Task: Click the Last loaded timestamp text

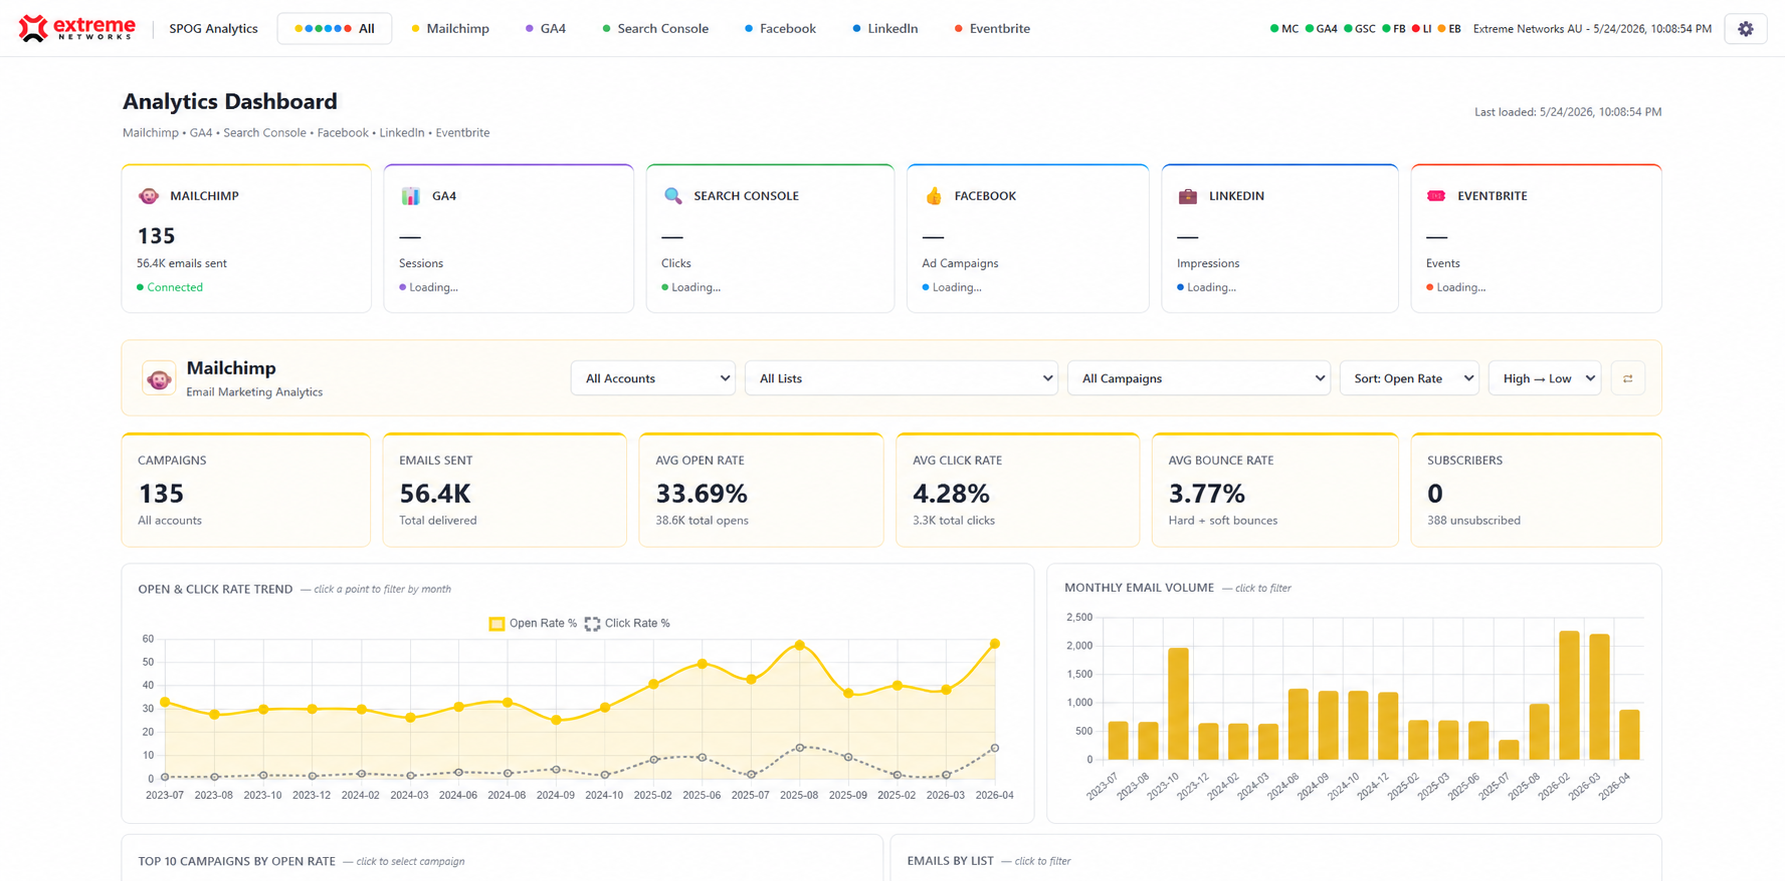Action: pyautogui.click(x=1568, y=112)
